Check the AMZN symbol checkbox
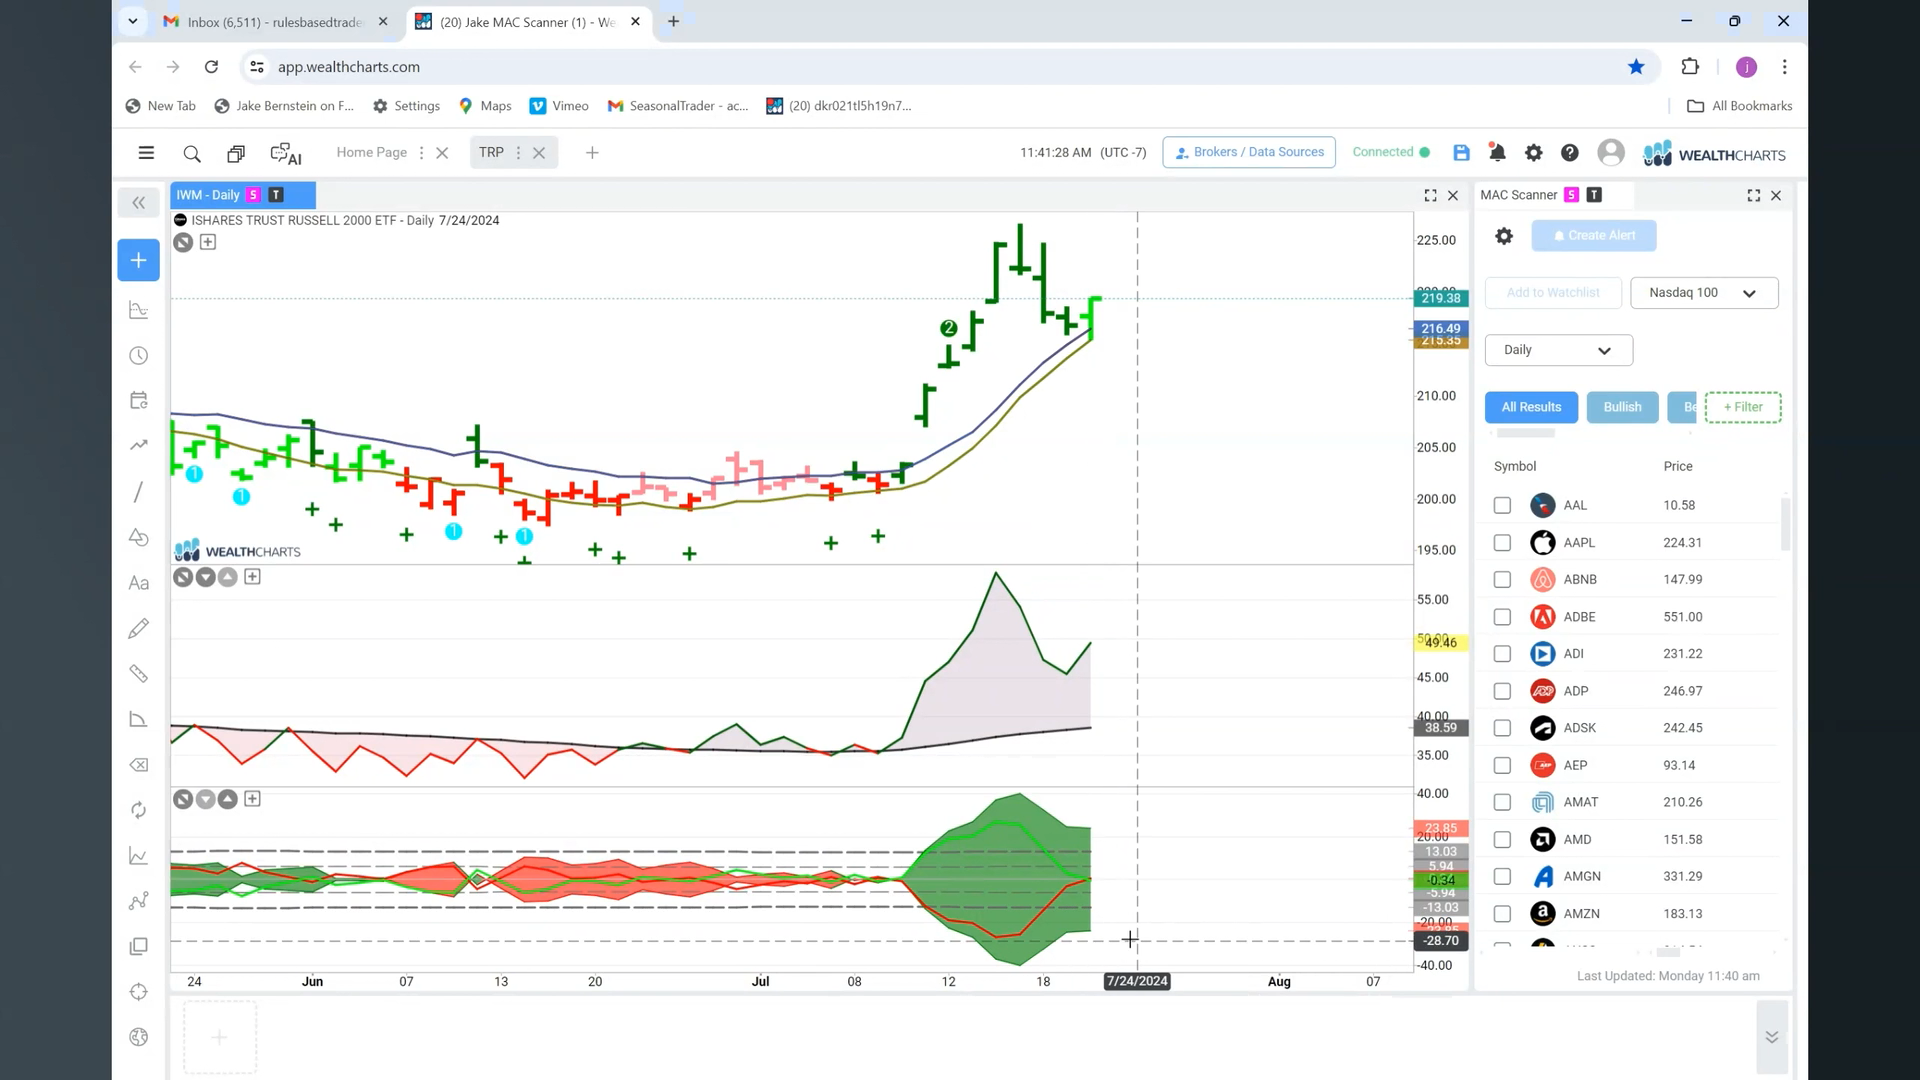This screenshot has width=1920, height=1080. click(1502, 914)
